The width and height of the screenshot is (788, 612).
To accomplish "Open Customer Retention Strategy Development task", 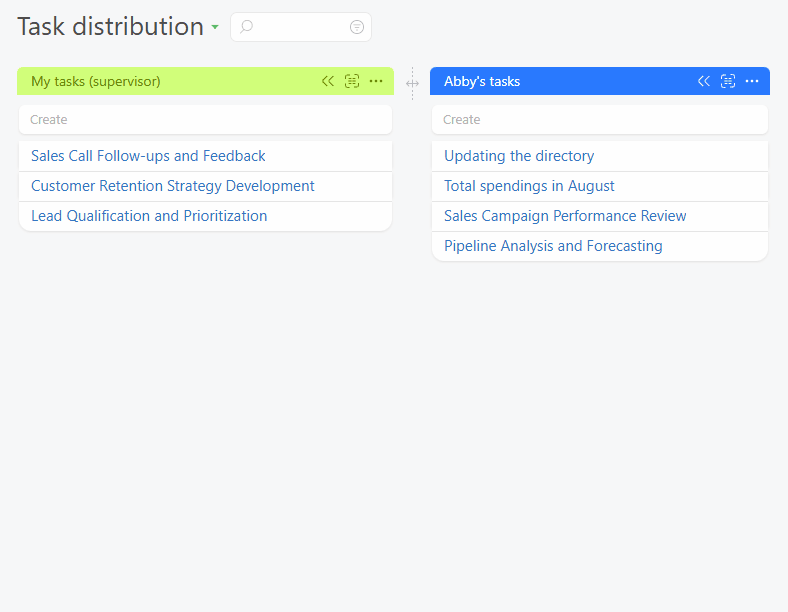I will 173,186.
